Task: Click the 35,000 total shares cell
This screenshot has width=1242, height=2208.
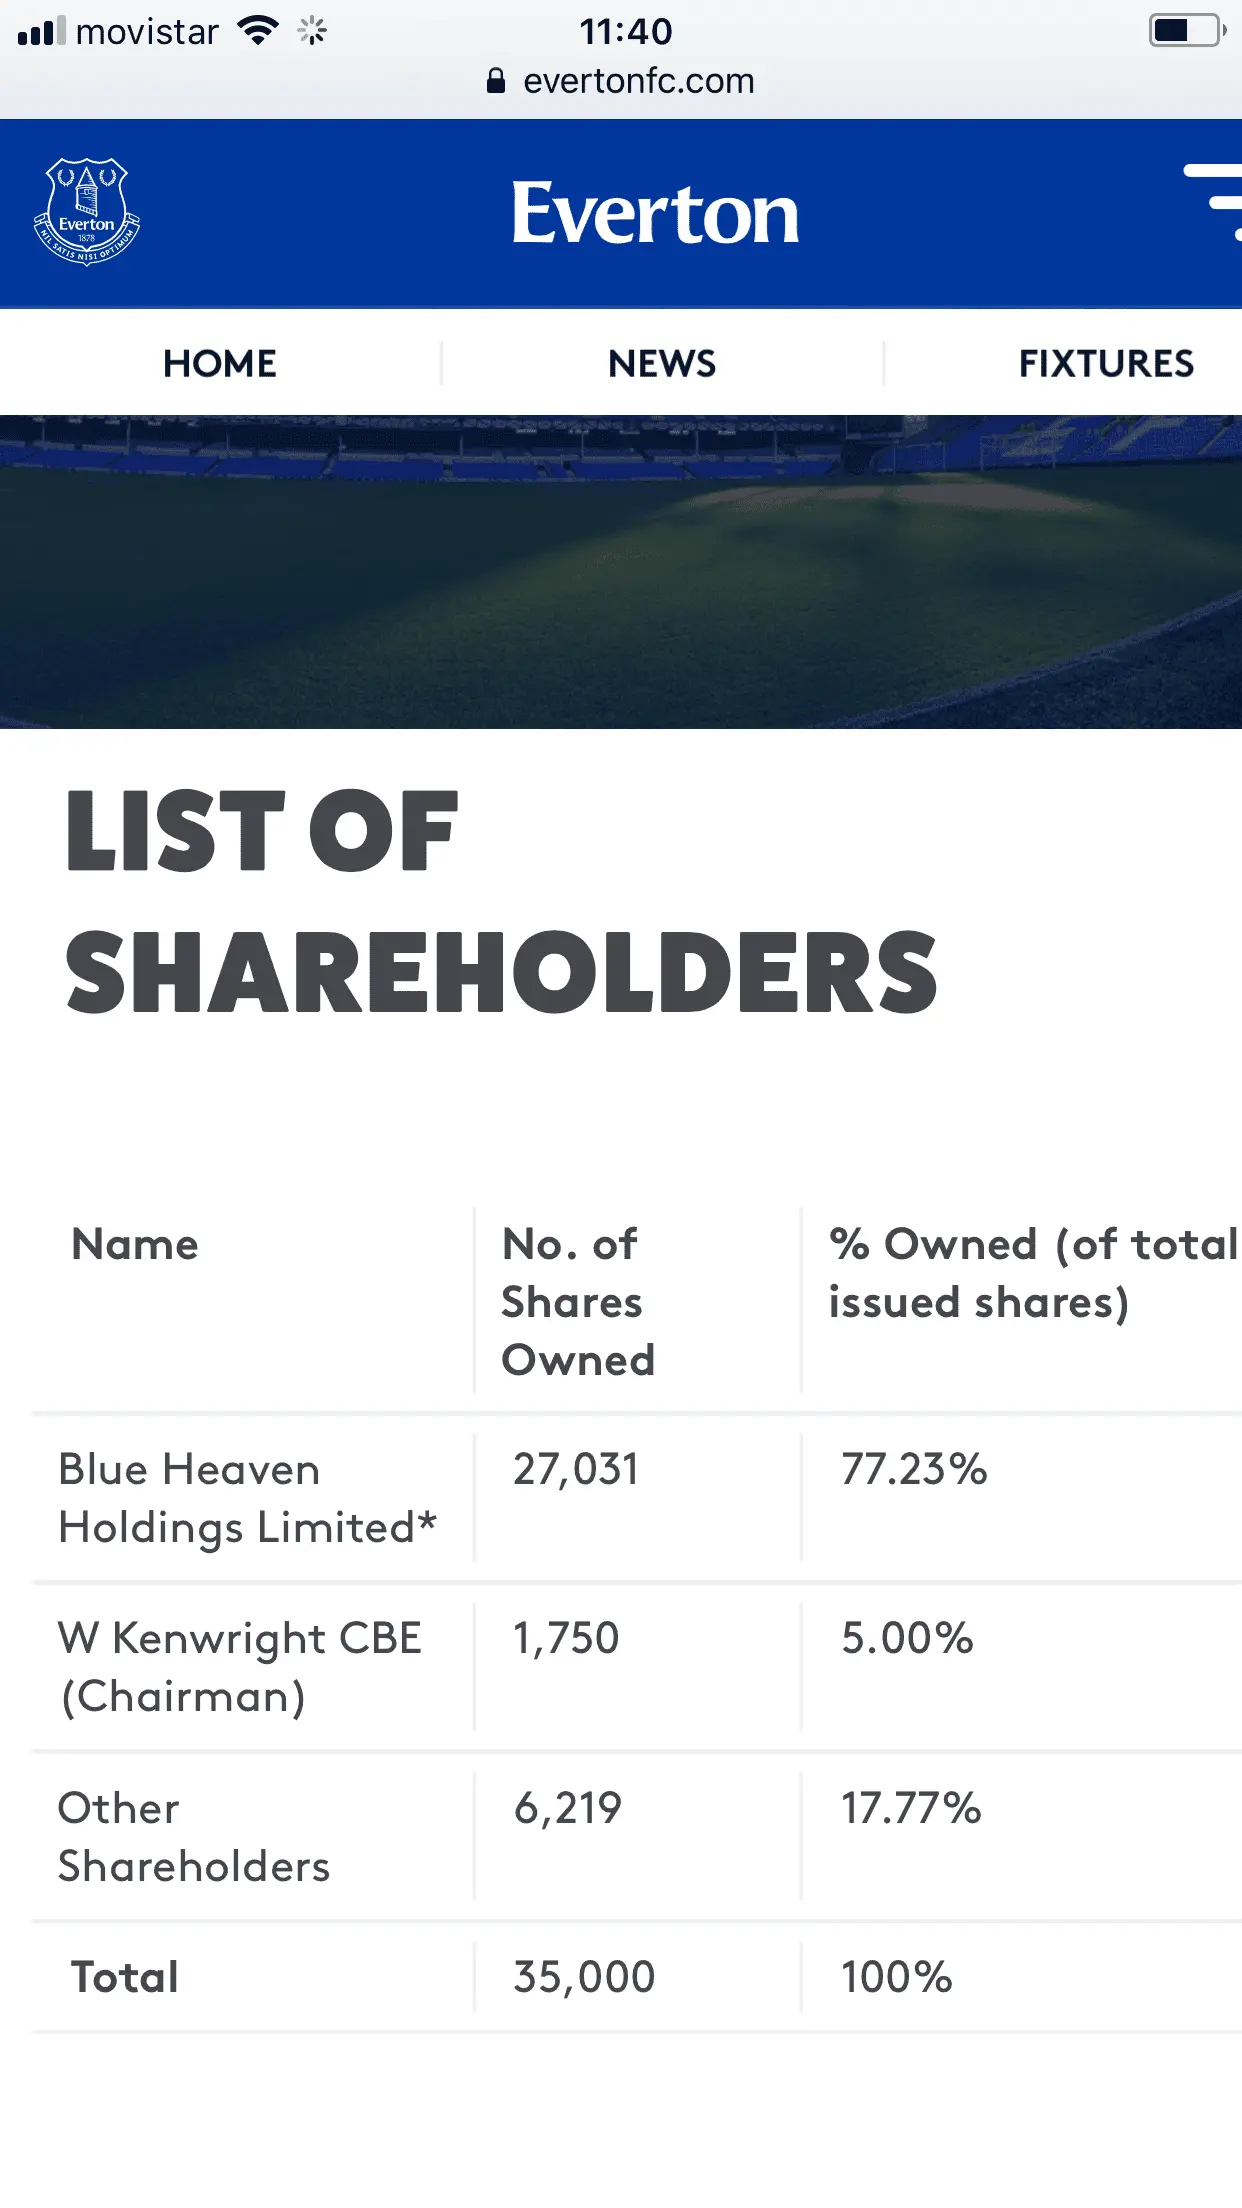Action: click(584, 1977)
